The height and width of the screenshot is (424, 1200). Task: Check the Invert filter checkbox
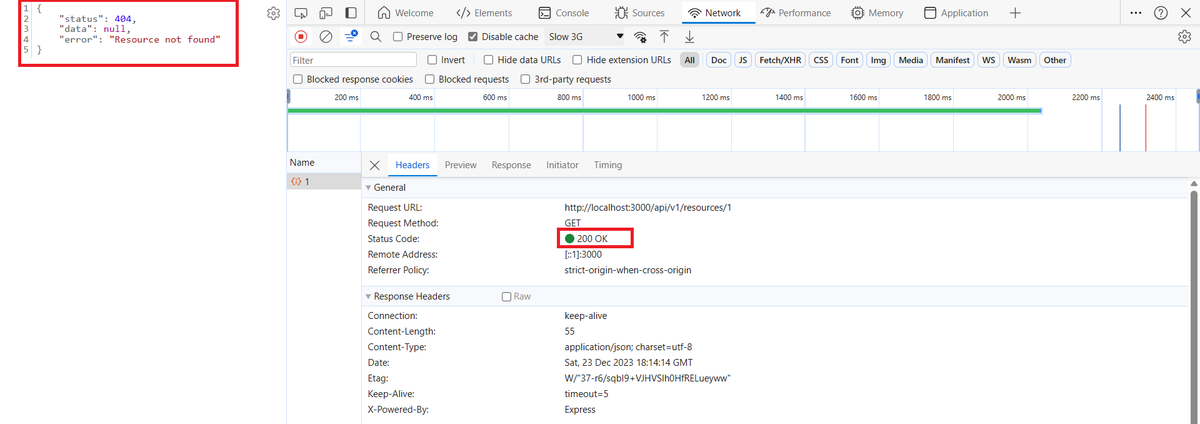pyautogui.click(x=432, y=60)
